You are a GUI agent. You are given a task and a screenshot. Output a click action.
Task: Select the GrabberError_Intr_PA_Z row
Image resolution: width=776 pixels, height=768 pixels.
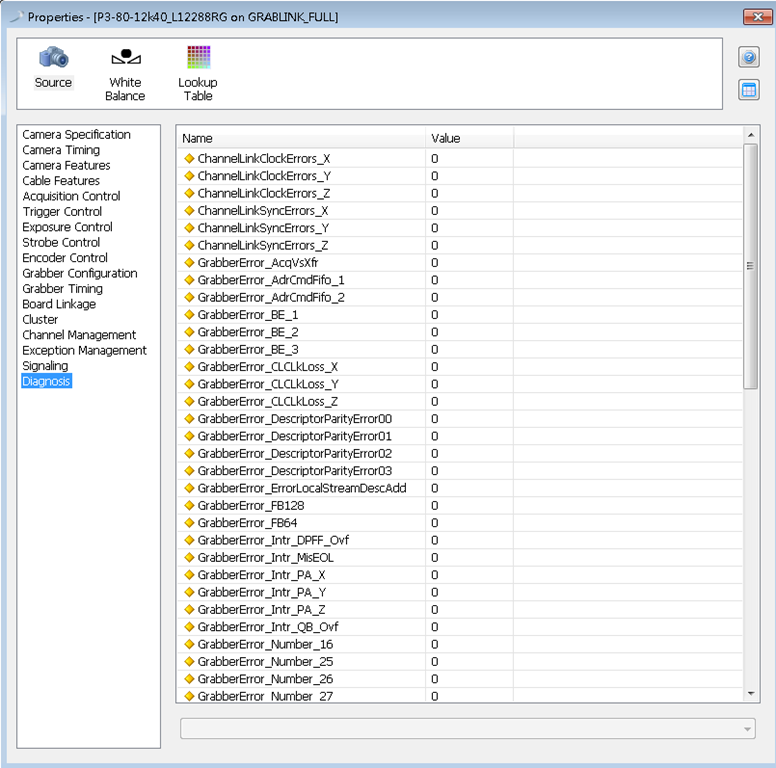[x=460, y=609]
